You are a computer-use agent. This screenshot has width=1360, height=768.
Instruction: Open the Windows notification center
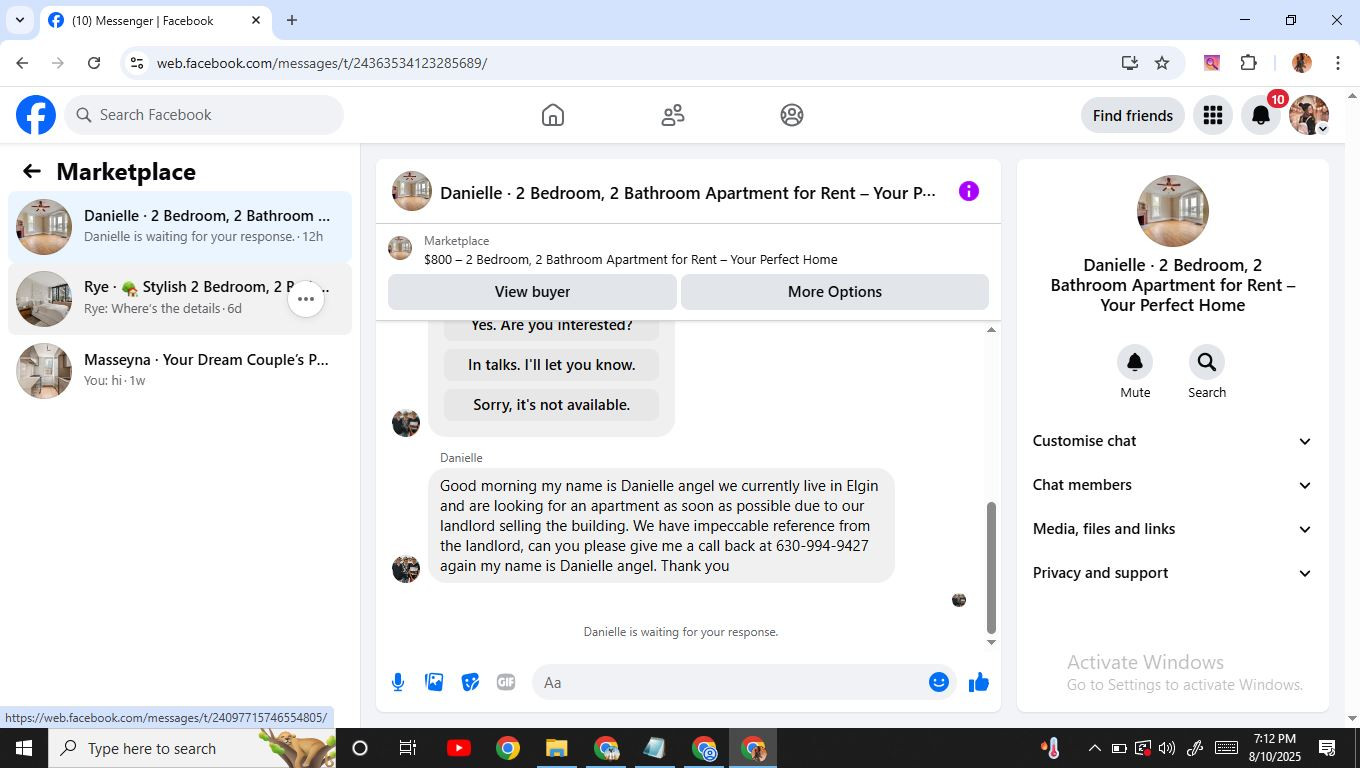1328,748
